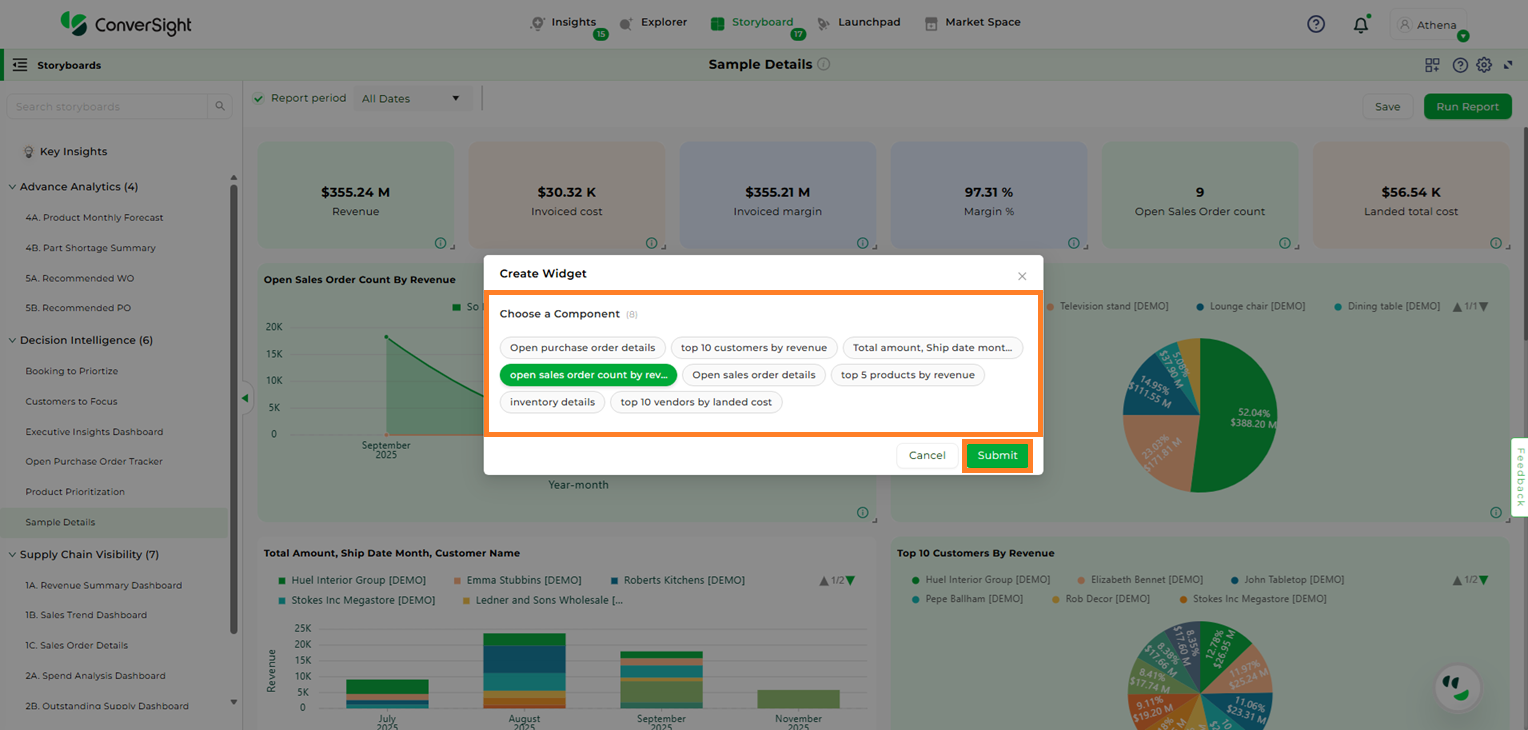Open the storyboard settings gear icon
Image resolution: width=1528 pixels, height=730 pixels.
click(1484, 65)
